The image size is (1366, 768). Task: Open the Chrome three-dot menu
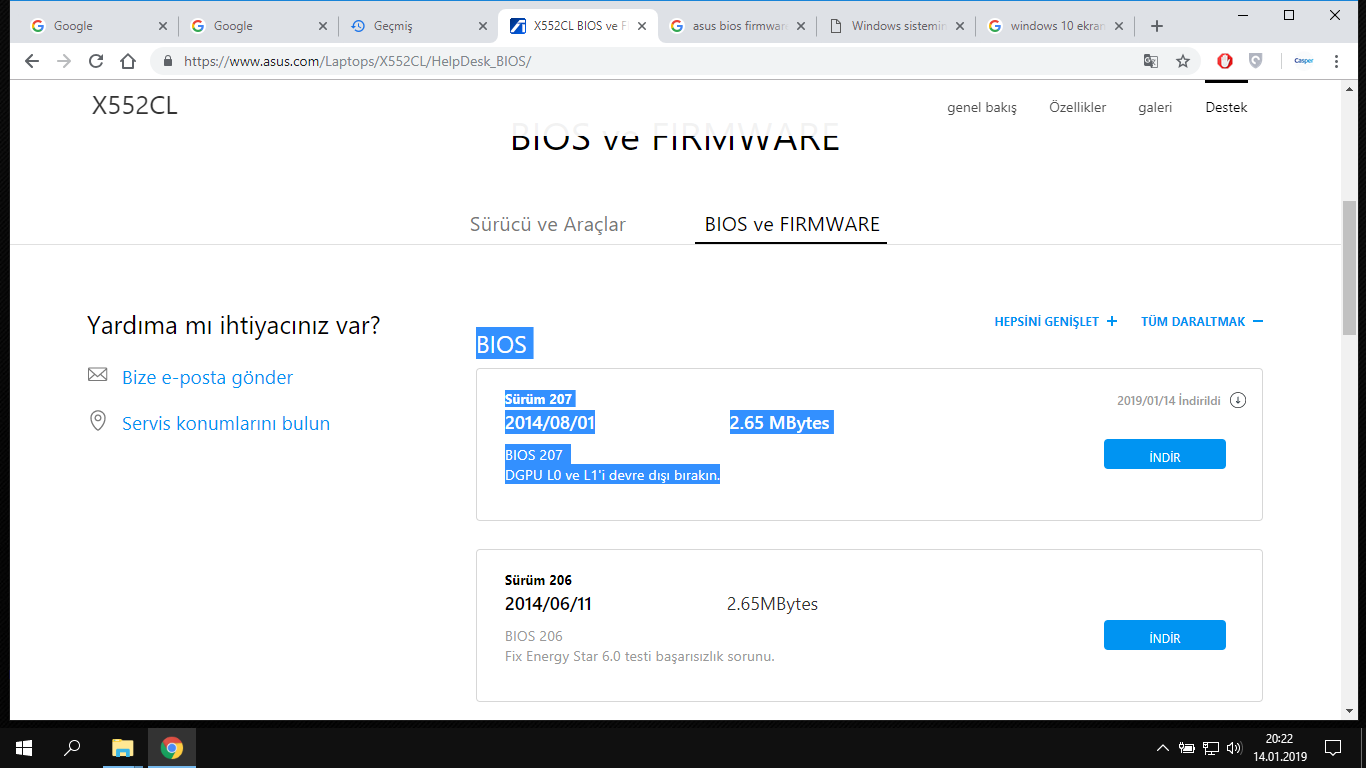1337,61
